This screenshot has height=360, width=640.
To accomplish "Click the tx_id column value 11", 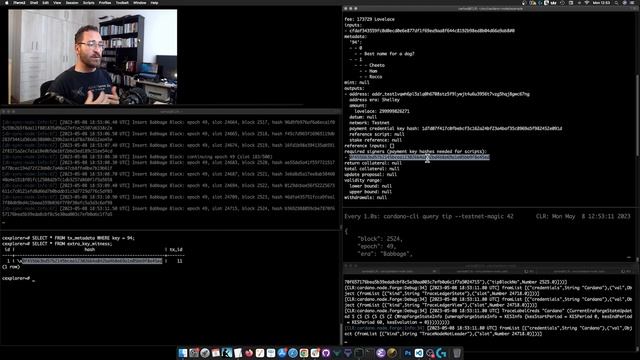I will 180,261.
